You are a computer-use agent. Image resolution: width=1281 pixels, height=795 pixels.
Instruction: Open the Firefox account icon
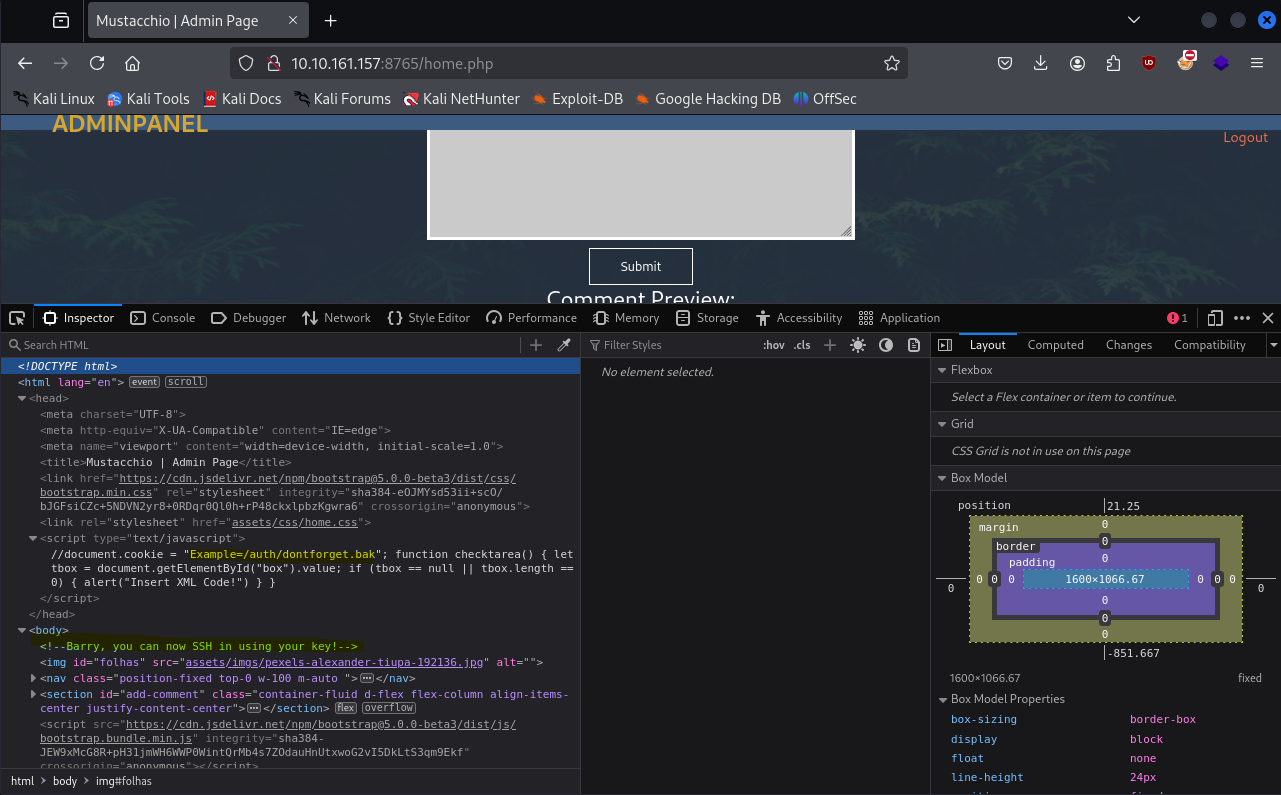coord(1077,63)
